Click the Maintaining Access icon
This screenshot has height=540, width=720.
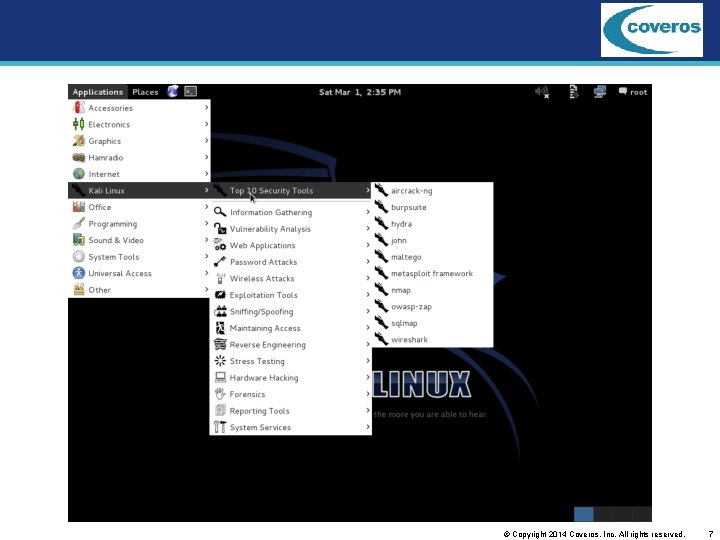220,327
